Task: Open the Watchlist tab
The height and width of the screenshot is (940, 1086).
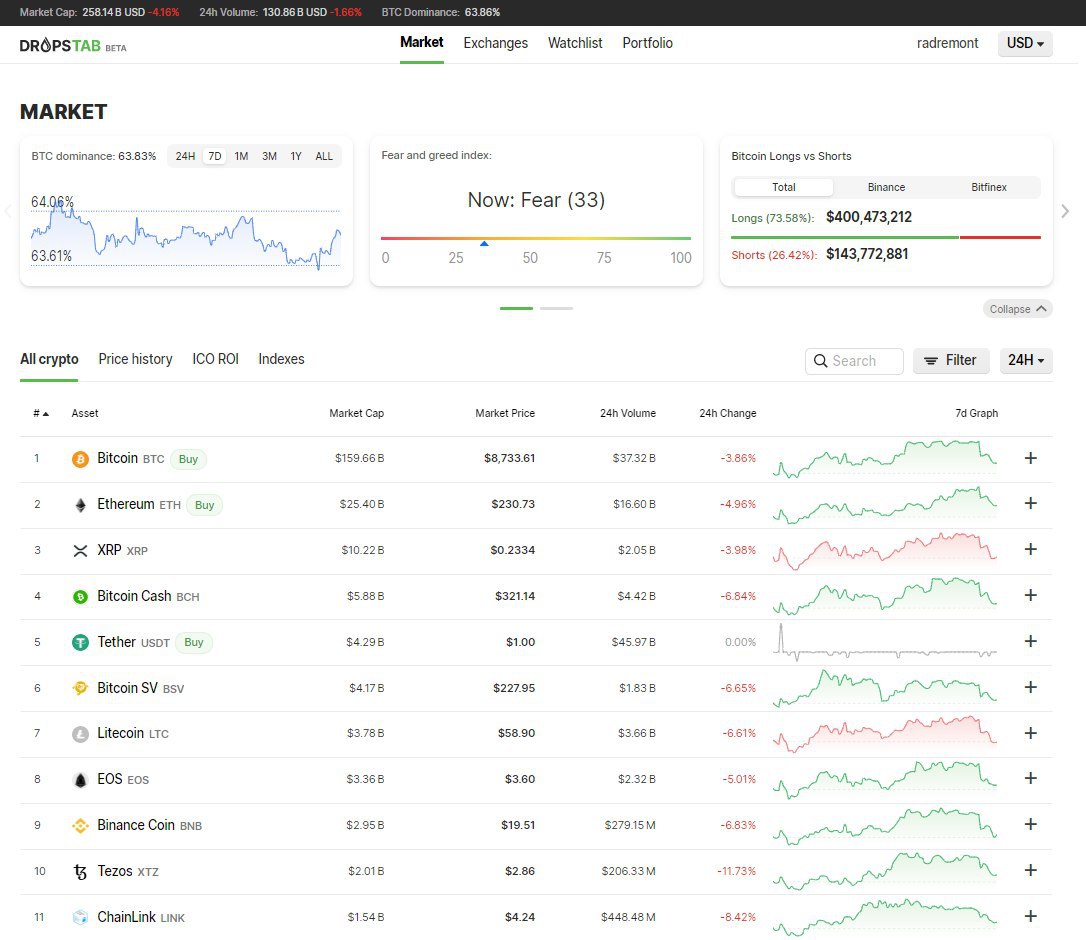Action: (x=575, y=43)
